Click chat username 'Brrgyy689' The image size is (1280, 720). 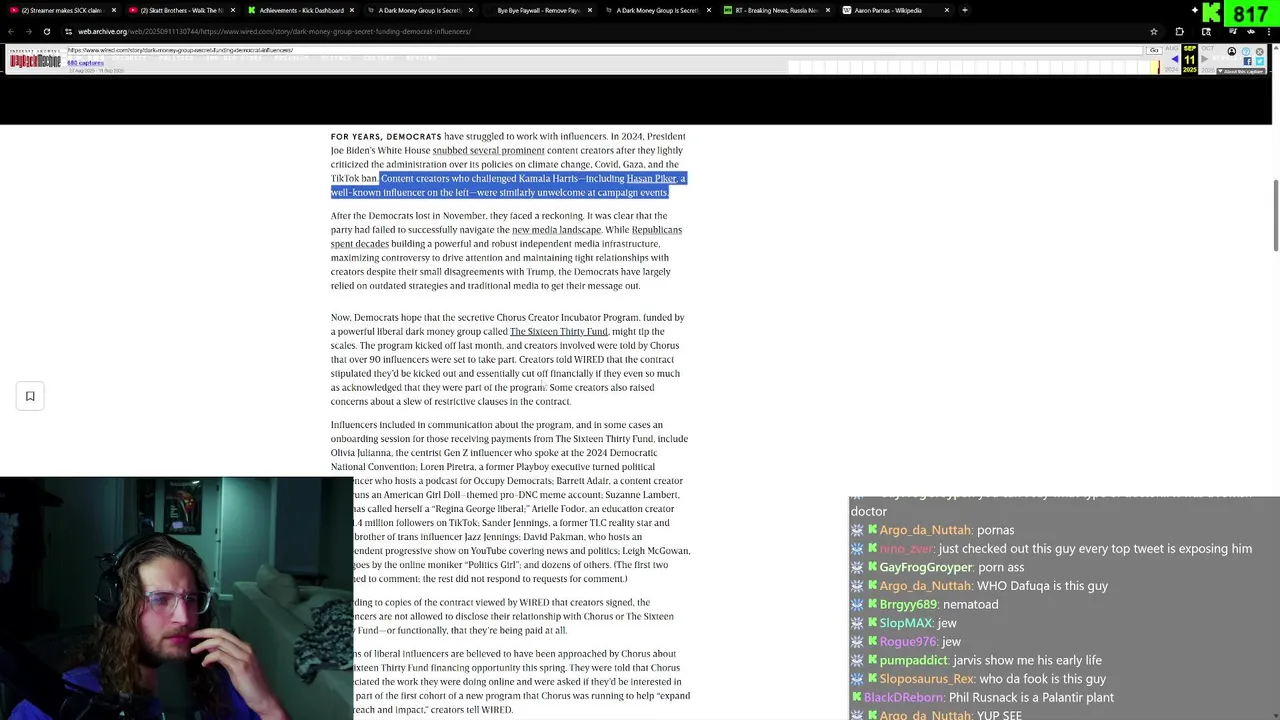(908, 604)
